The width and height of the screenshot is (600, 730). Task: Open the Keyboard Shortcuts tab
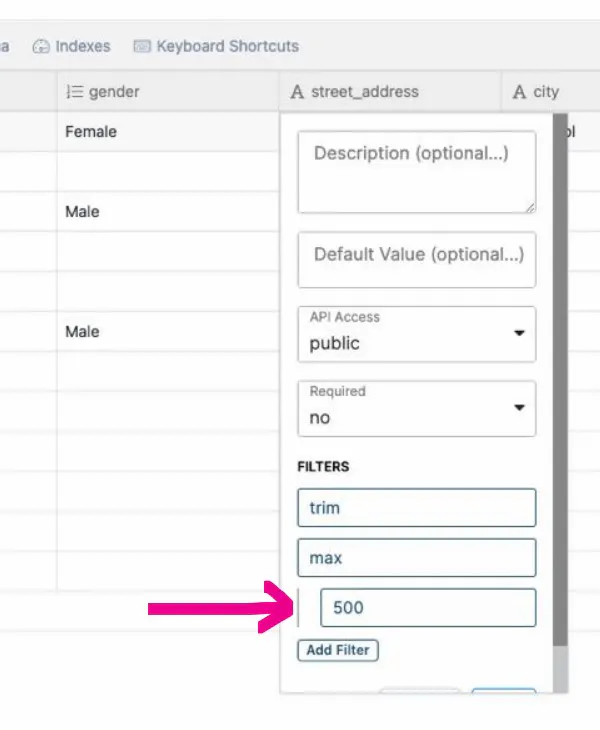[216, 46]
